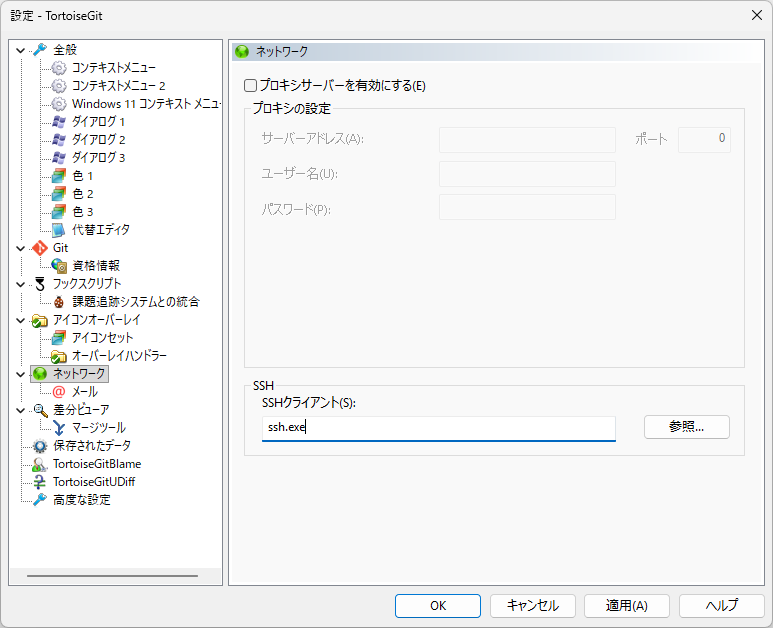Click the color icon beside 色 3
Image resolution: width=773 pixels, height=628 pixels.
(59, 212)
